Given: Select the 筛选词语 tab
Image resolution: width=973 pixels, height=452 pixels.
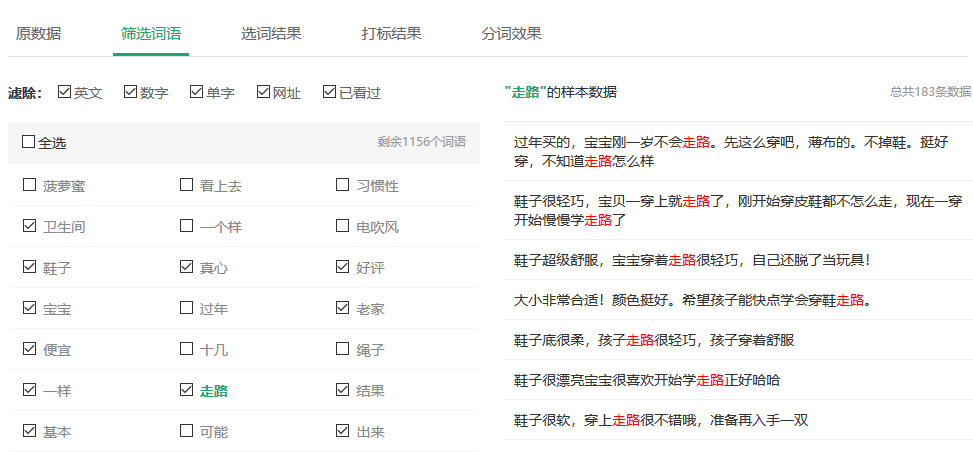Looking at the screenshot, I should click(151, 34).
